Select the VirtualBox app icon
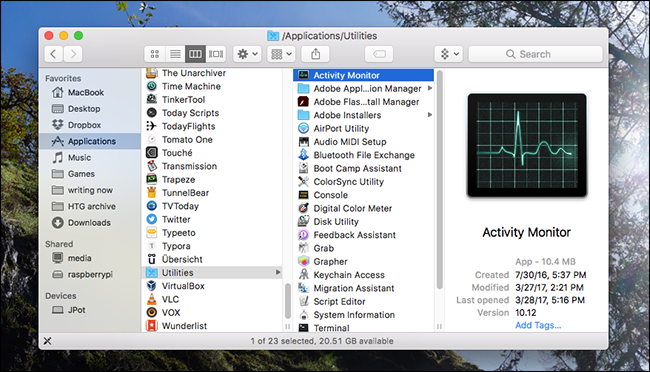650x372 pixels. (x=152, y=286)
